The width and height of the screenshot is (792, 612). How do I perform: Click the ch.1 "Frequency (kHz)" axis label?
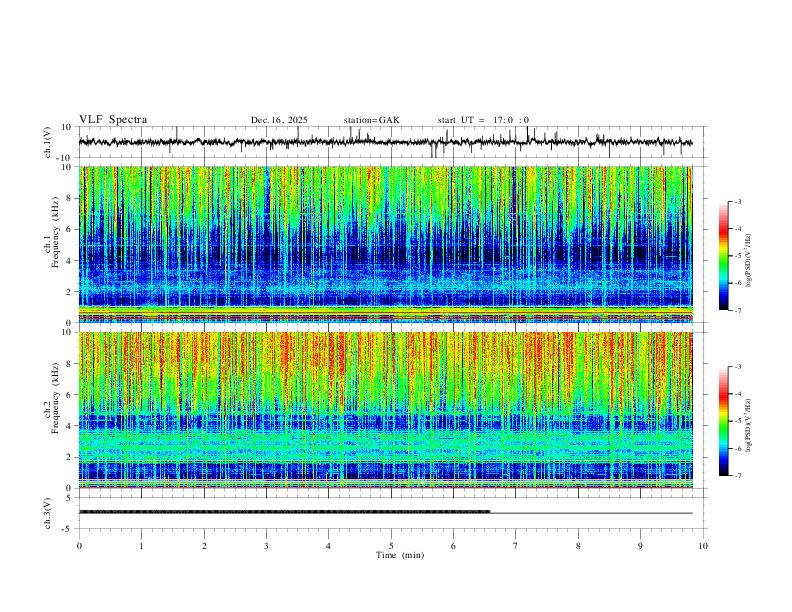(x=55, y=230)
